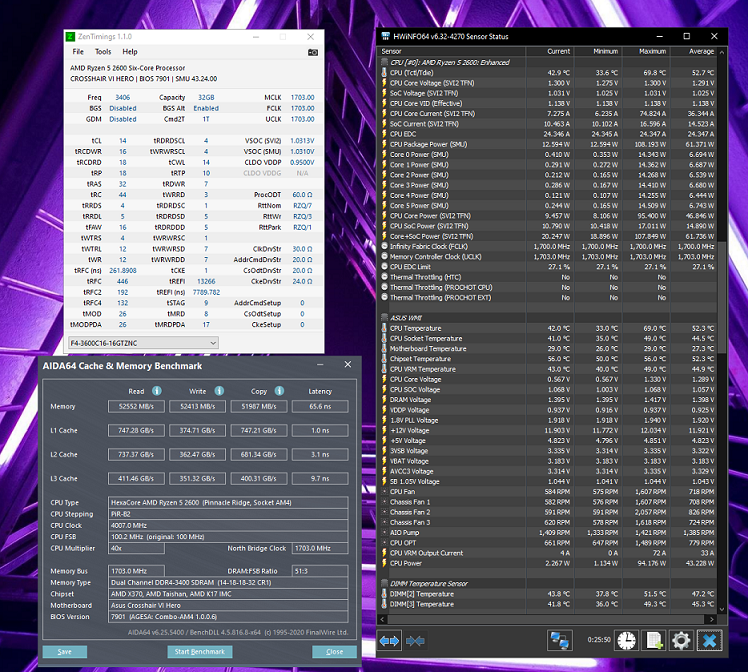Select the CPU VRM Output Current row
The image size is (748, 672).
(x=548, y=553)
